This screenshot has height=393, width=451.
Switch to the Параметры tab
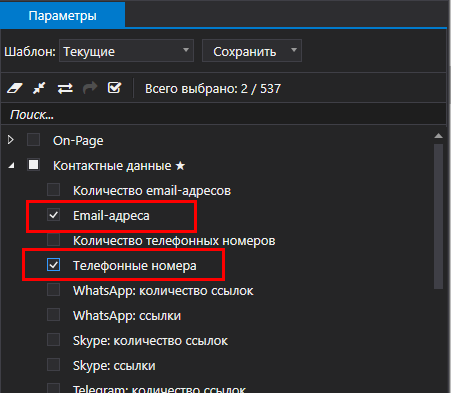tap(62, 15)
